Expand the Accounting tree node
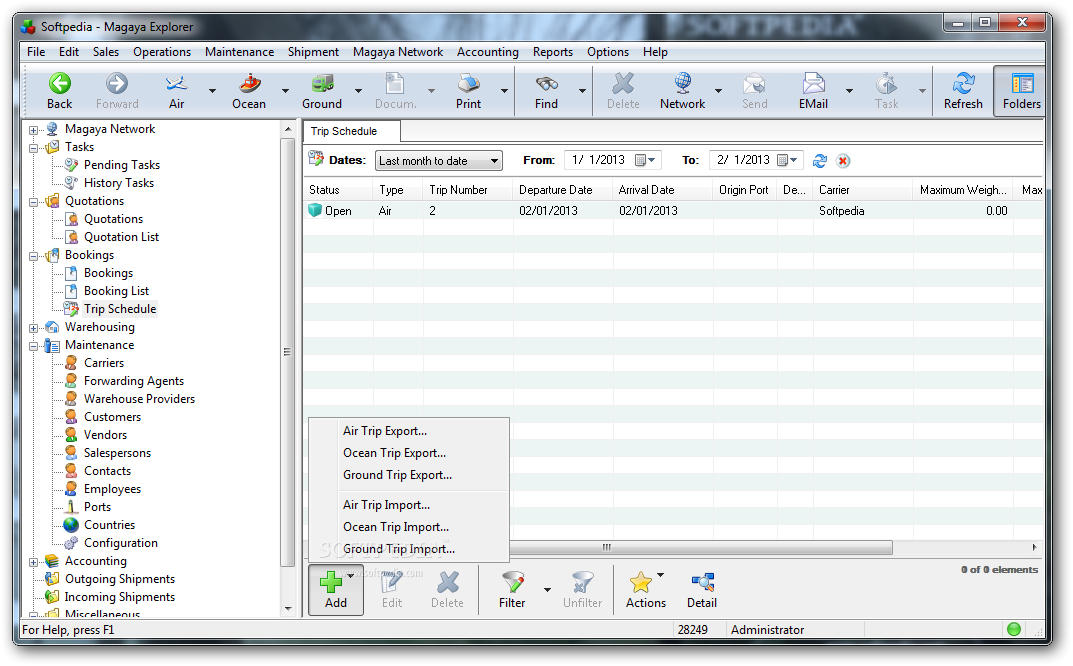 click(33, 562)
